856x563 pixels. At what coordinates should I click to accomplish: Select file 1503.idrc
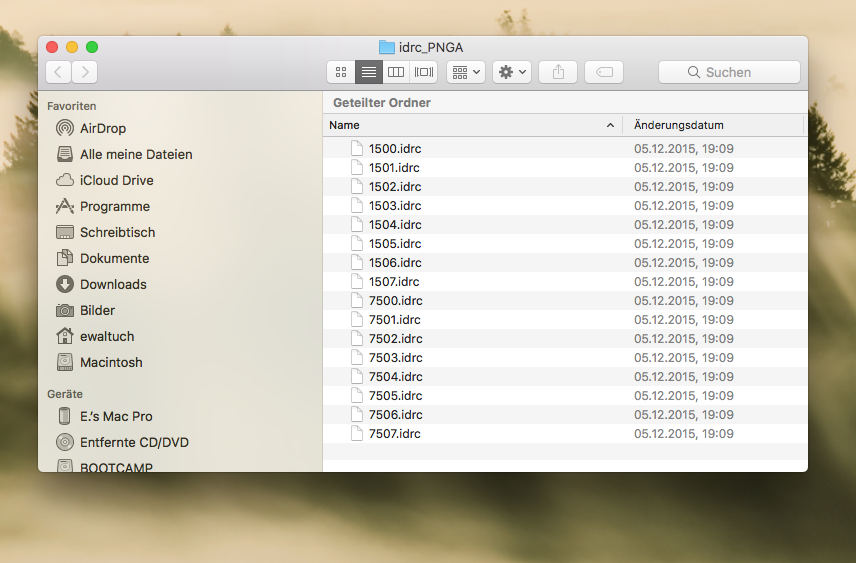point(565,206)
